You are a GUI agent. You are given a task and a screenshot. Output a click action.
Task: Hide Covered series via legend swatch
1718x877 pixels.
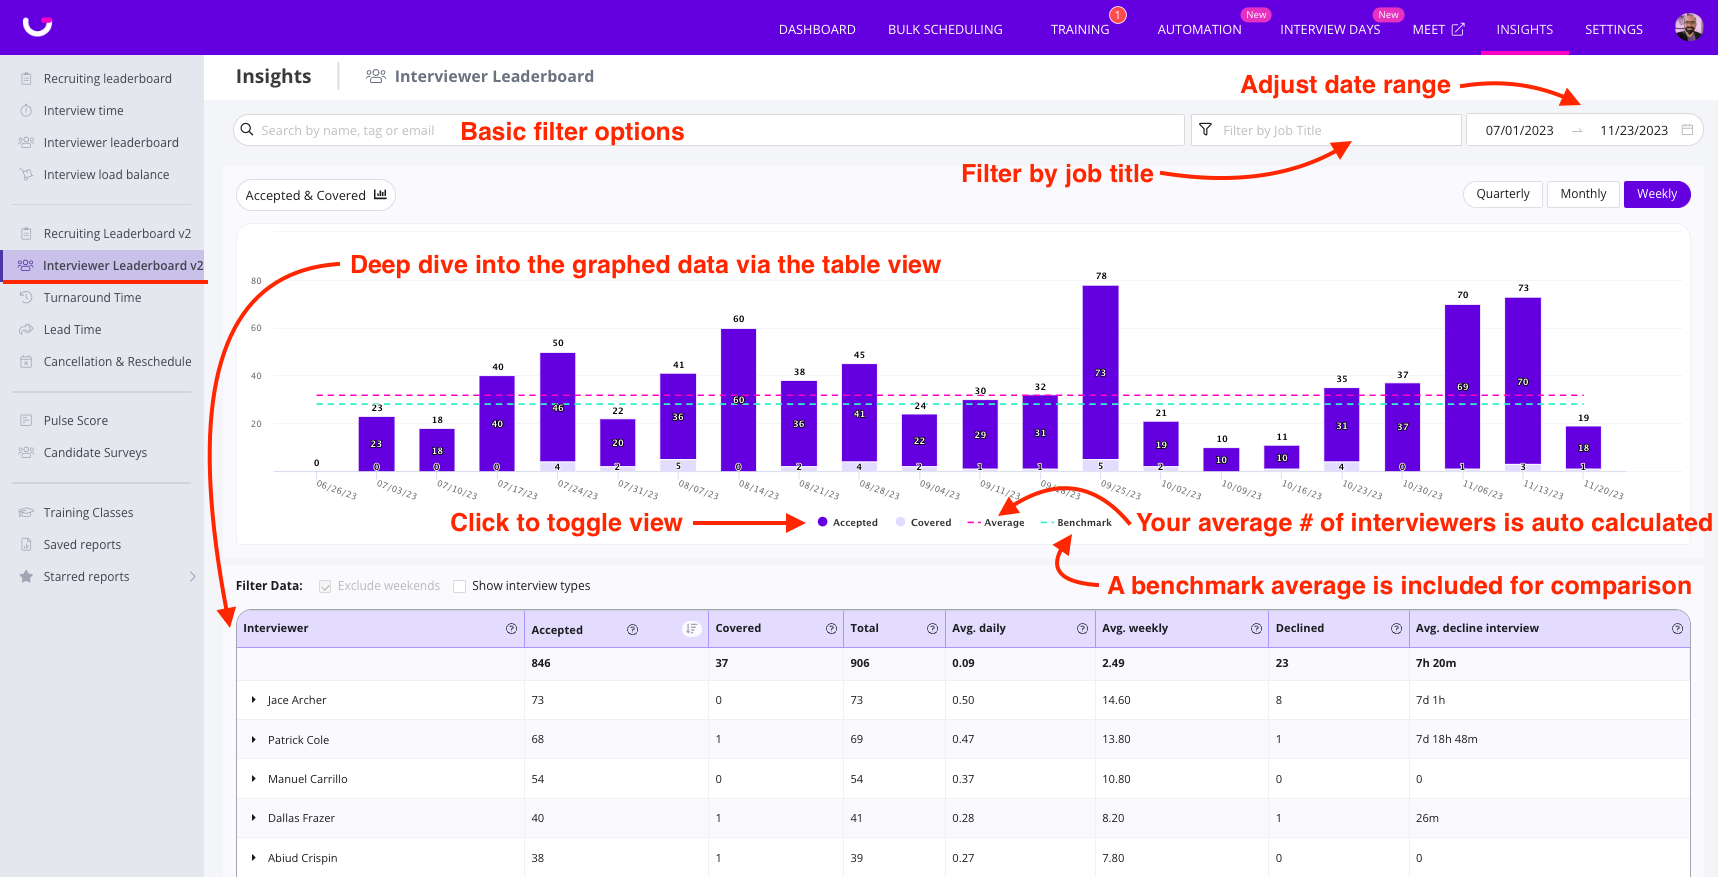point(901,523)
